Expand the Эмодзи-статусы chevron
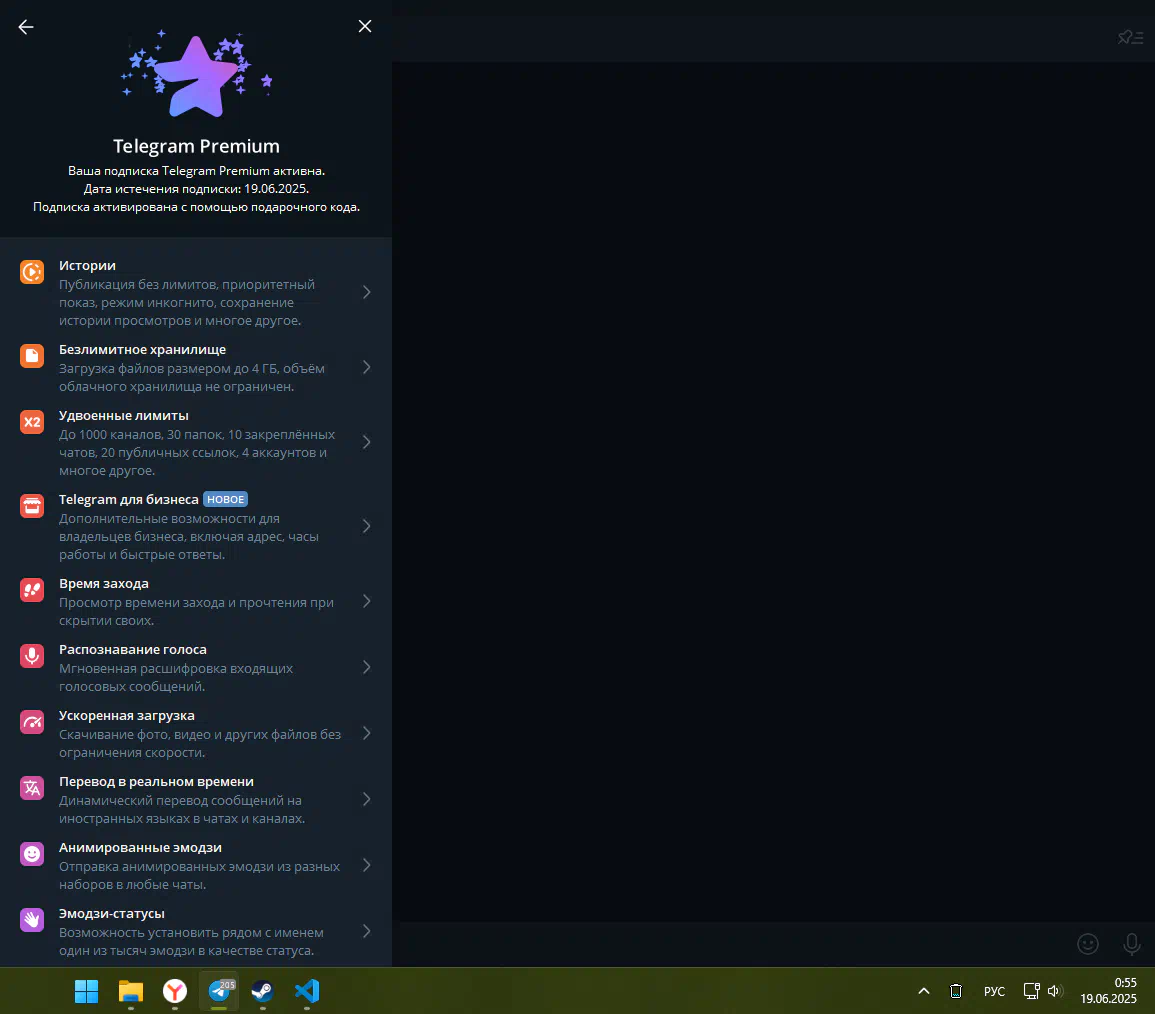The width and height of the screenshot is (1155, 1014). click(x=367, y=932)
